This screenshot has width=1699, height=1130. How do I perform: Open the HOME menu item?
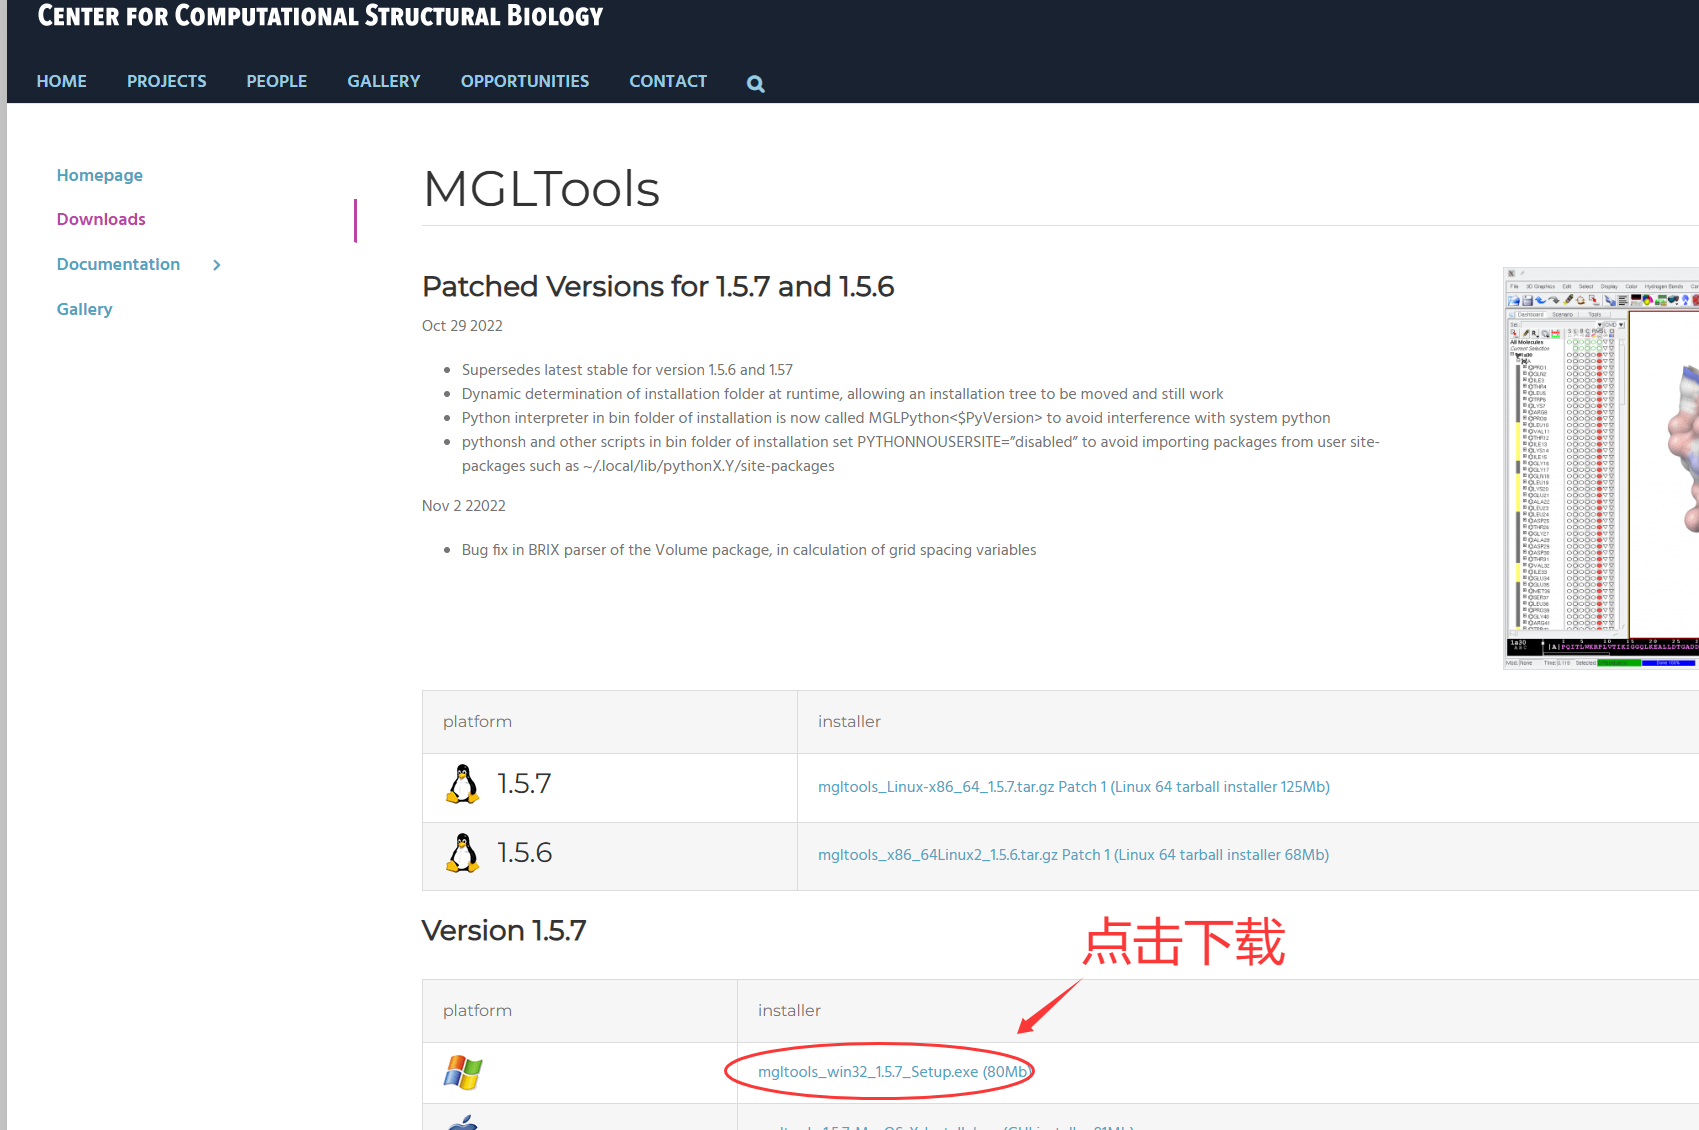point(62,81)
